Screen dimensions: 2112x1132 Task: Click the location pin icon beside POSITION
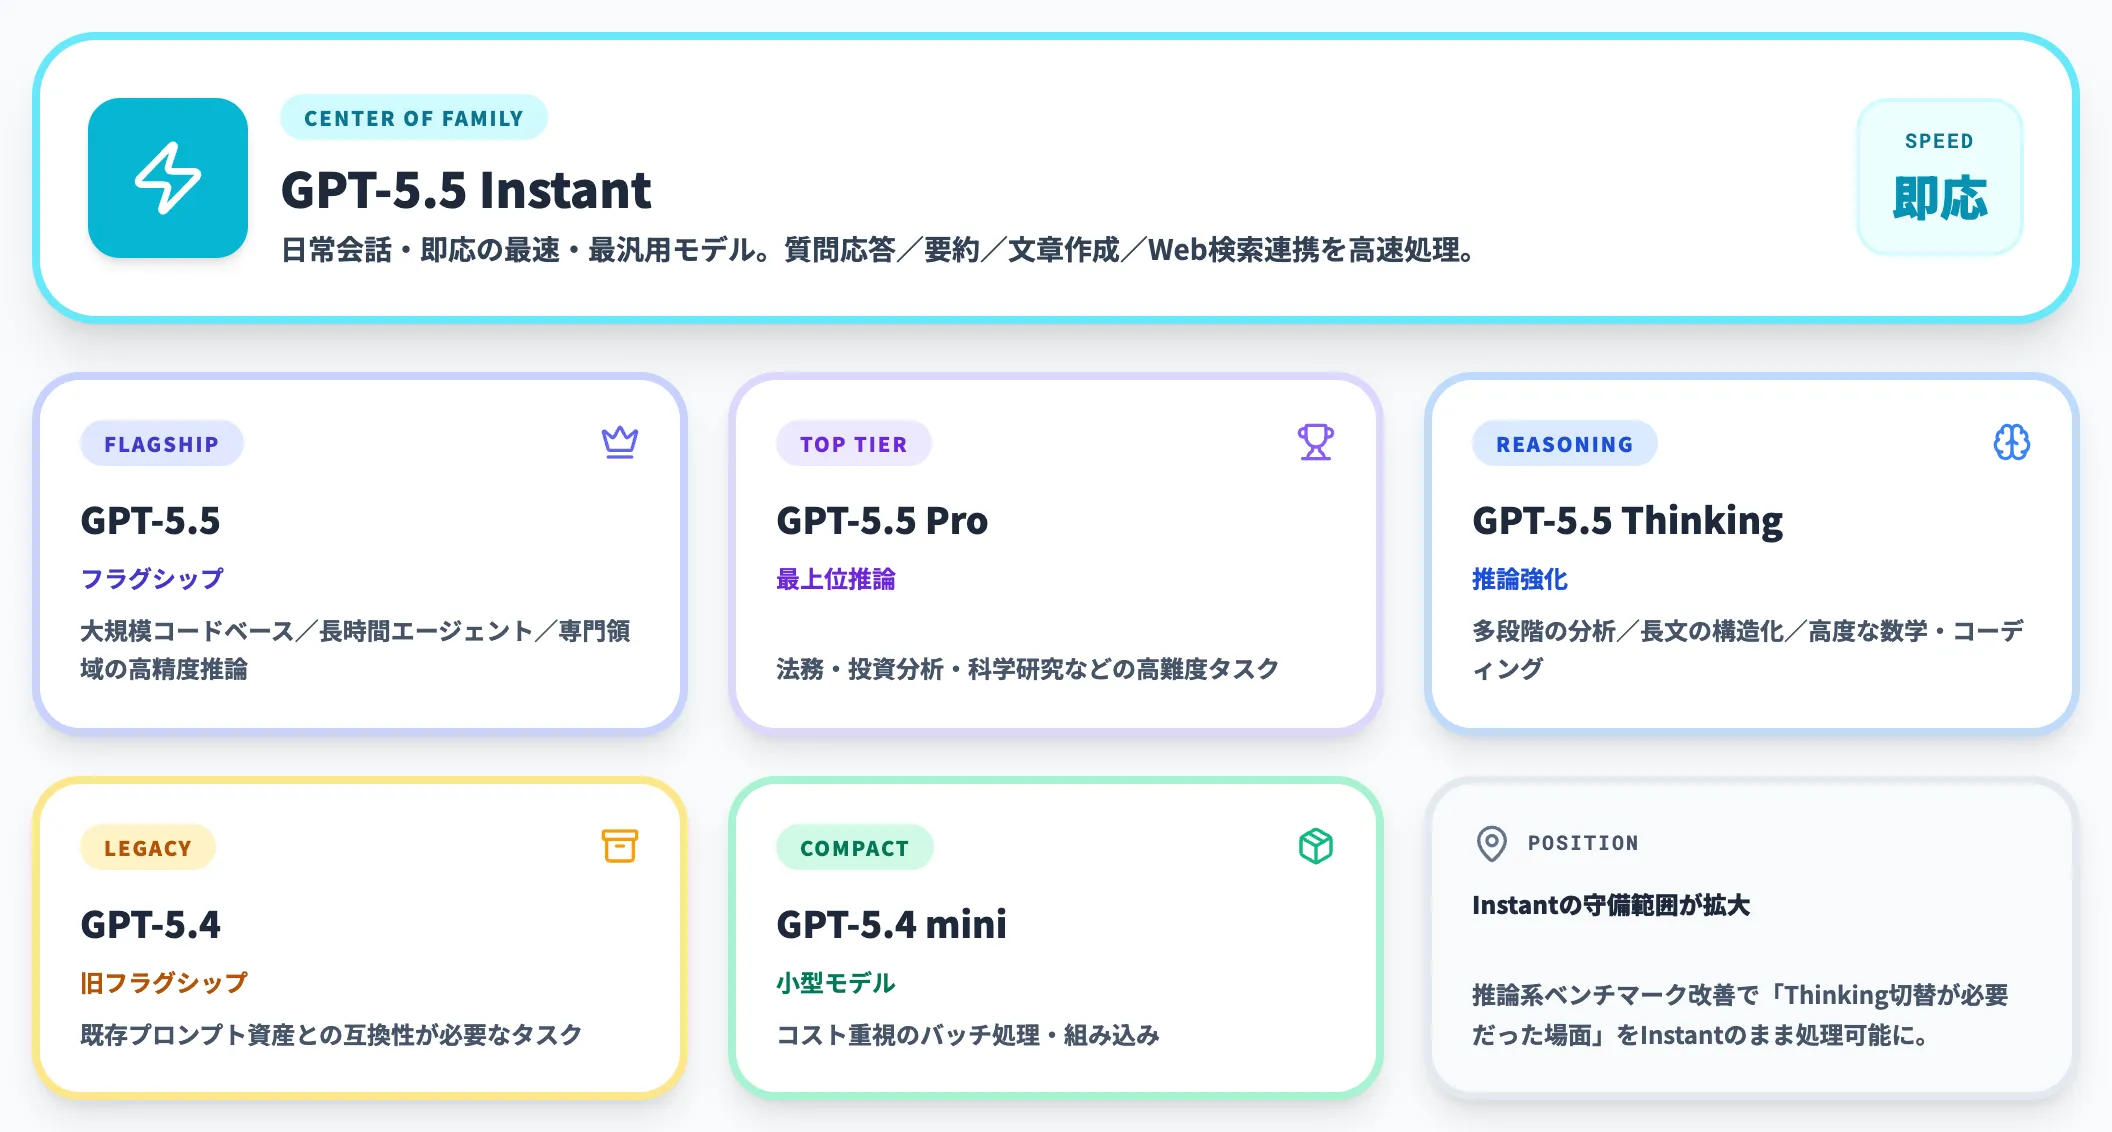coord(1492,844)
